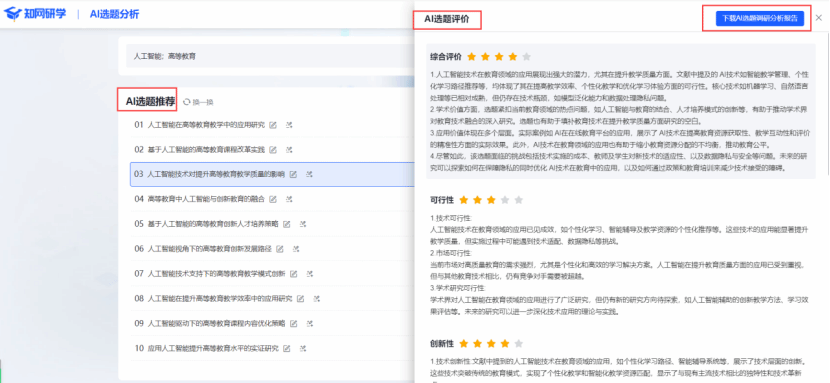This screenshot has height=383, width=830.
Task: Click edit icon for topic 07
Action: coord(294,274)
